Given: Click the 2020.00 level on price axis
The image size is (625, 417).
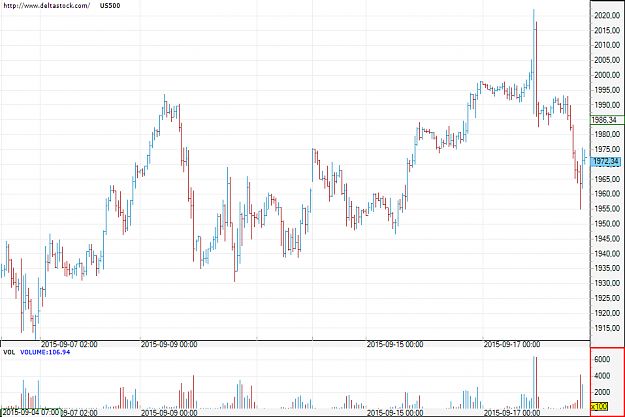Looking at the screenshot, I should [x=607, y=16].
